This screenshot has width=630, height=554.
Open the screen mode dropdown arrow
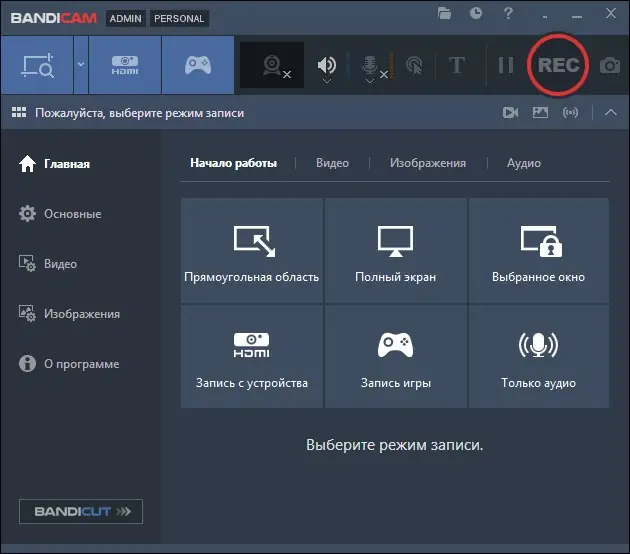click(81, 64)
